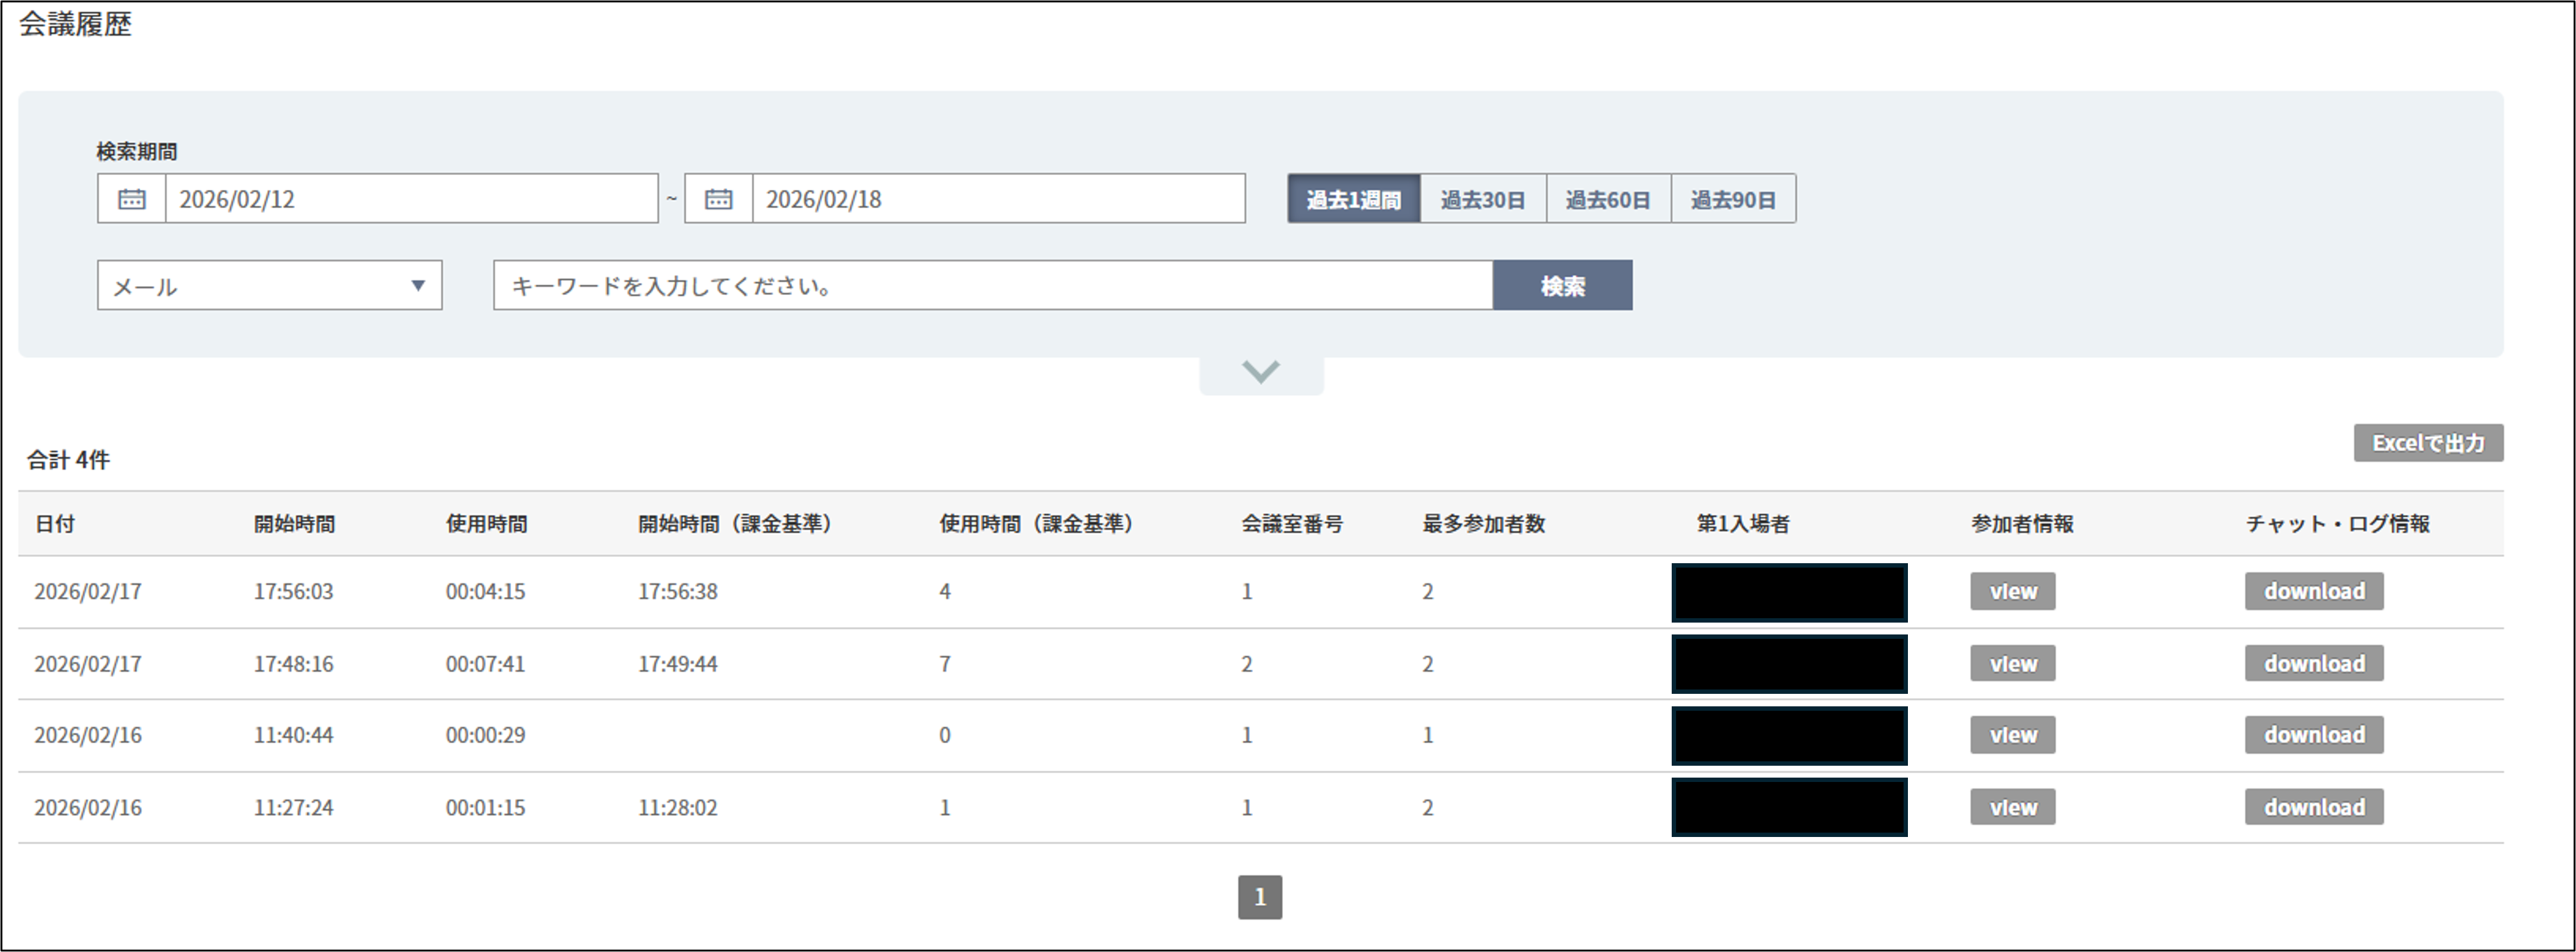Viewport: 2576px width, 952px height.
Task: Click the Excelで出力 export button
Action: coord(2427,443)
